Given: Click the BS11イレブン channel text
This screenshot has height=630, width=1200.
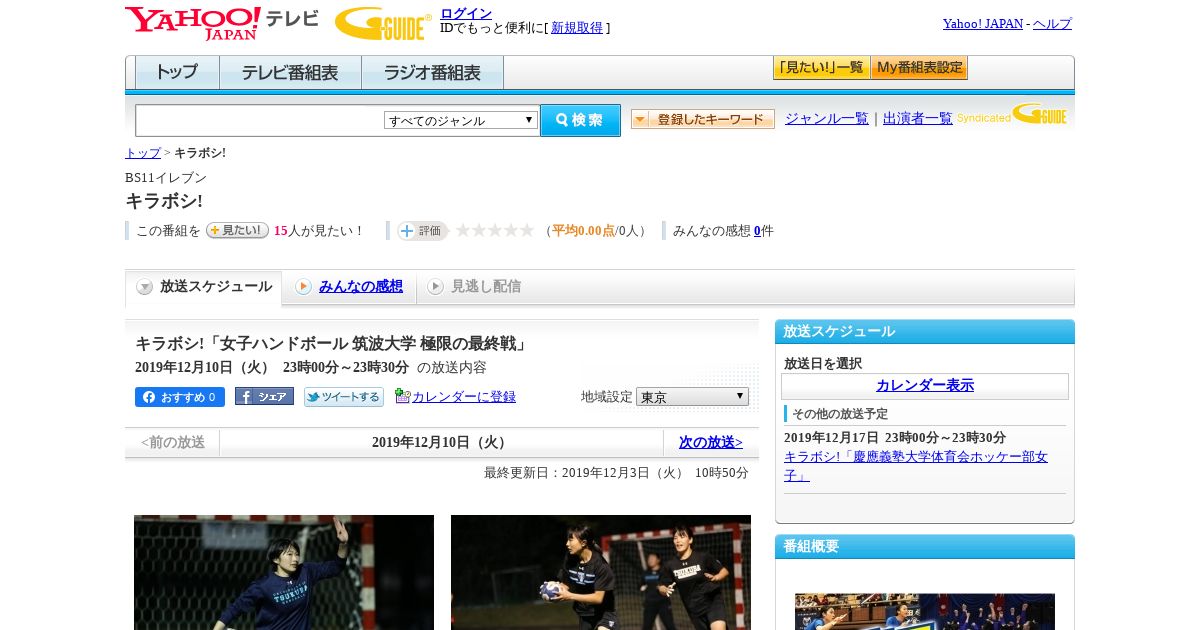Looking at the screenshot, I should pos(166,177).
